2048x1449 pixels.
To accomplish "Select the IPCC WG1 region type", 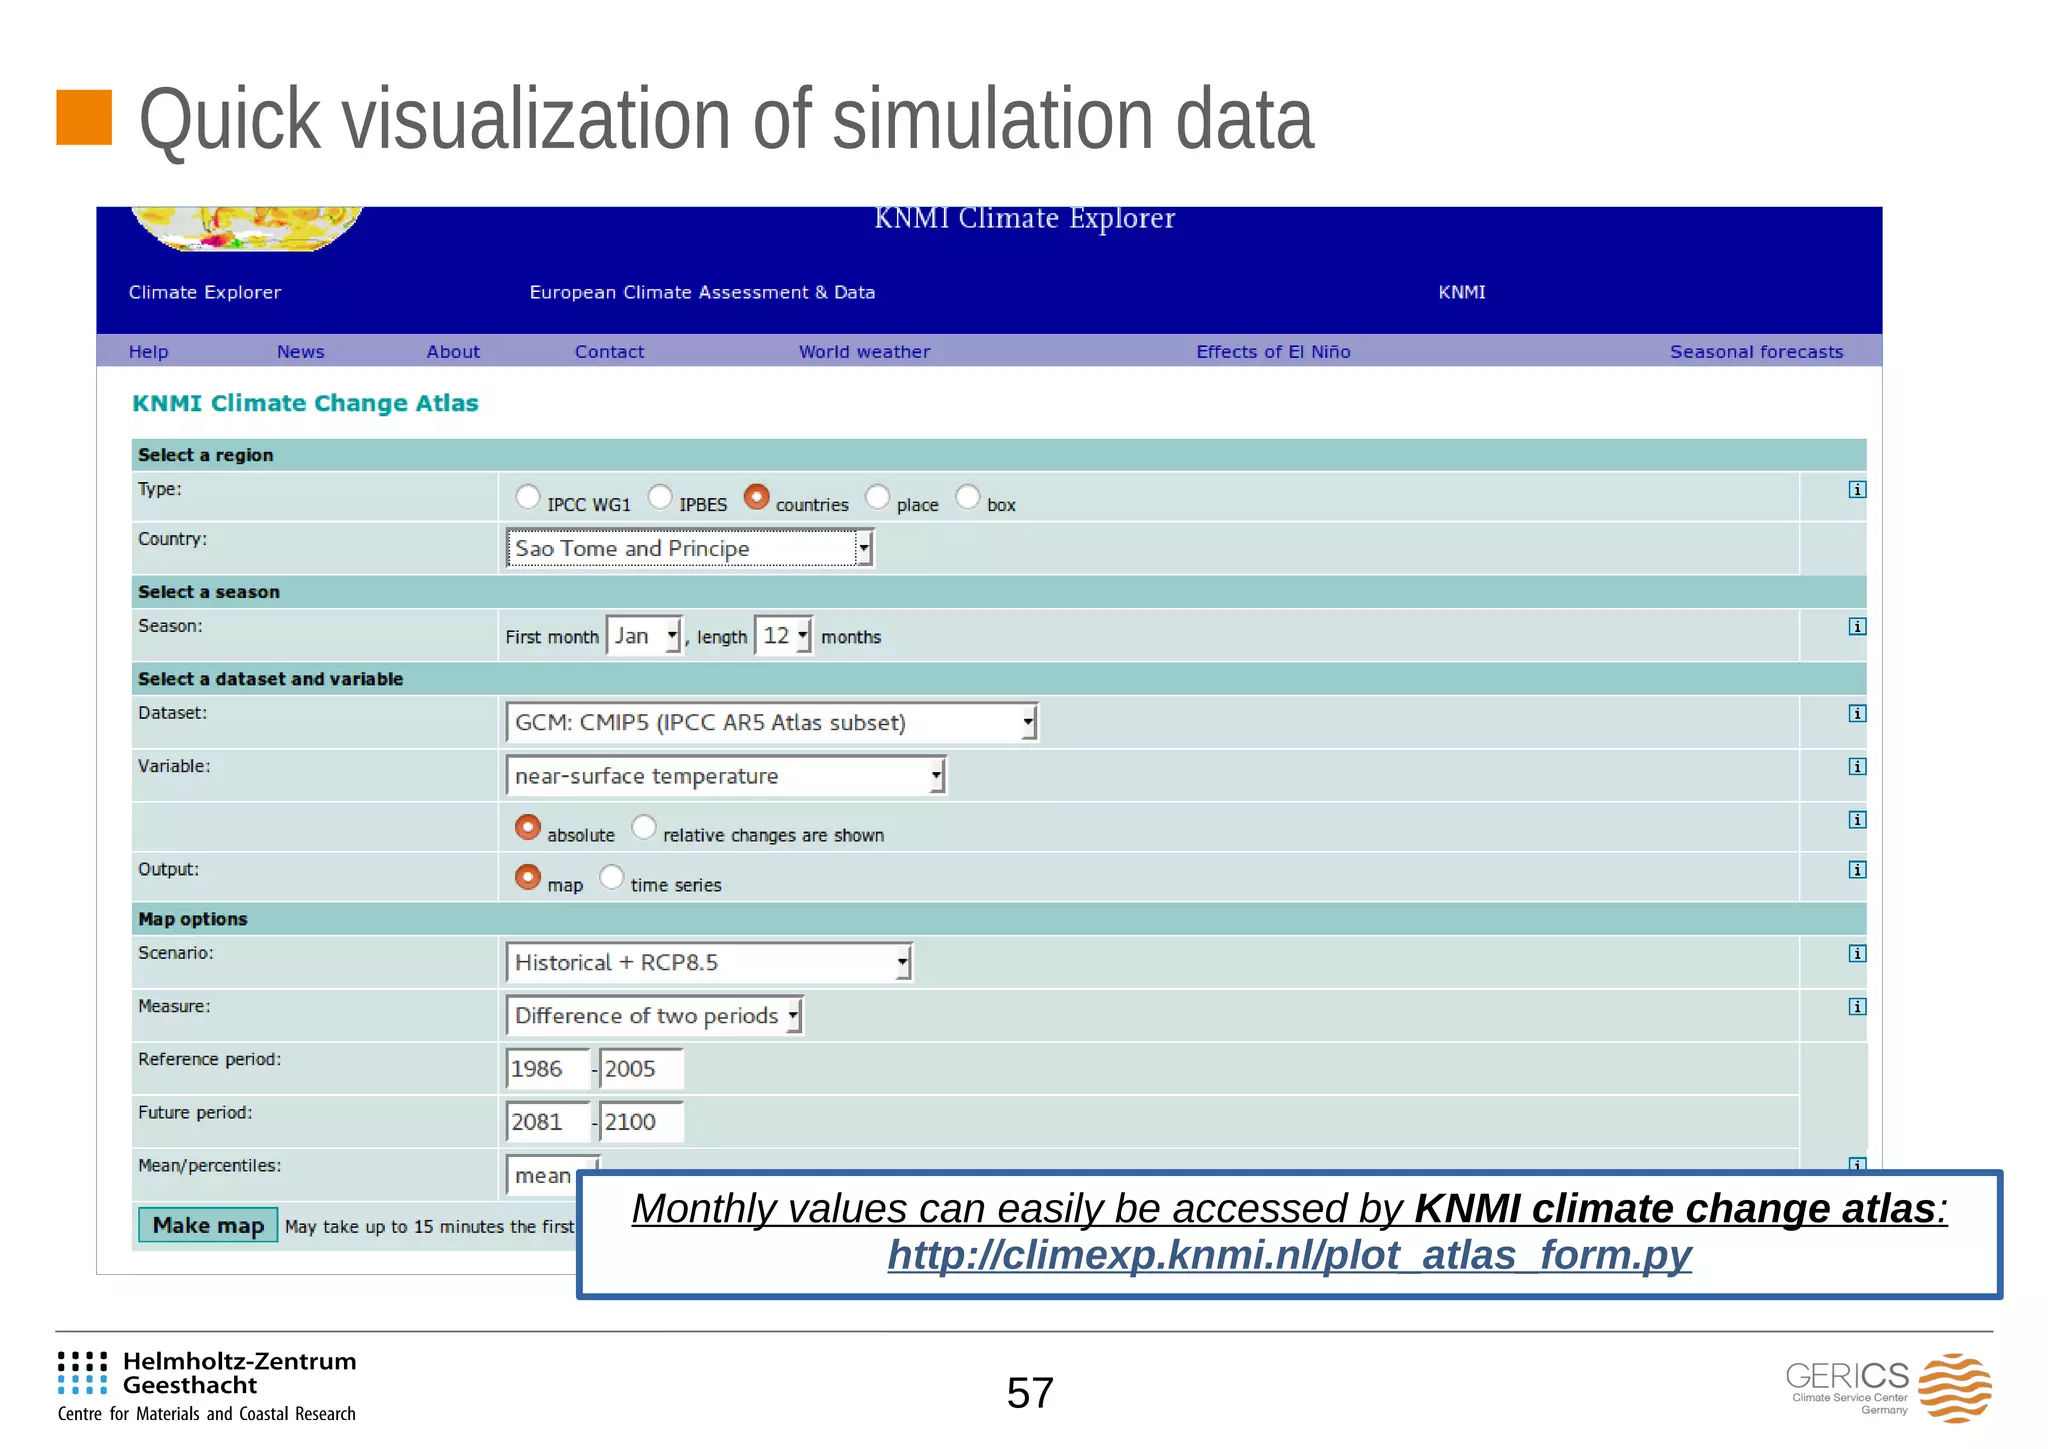I will pyautogui.click(x=527, y=497).
